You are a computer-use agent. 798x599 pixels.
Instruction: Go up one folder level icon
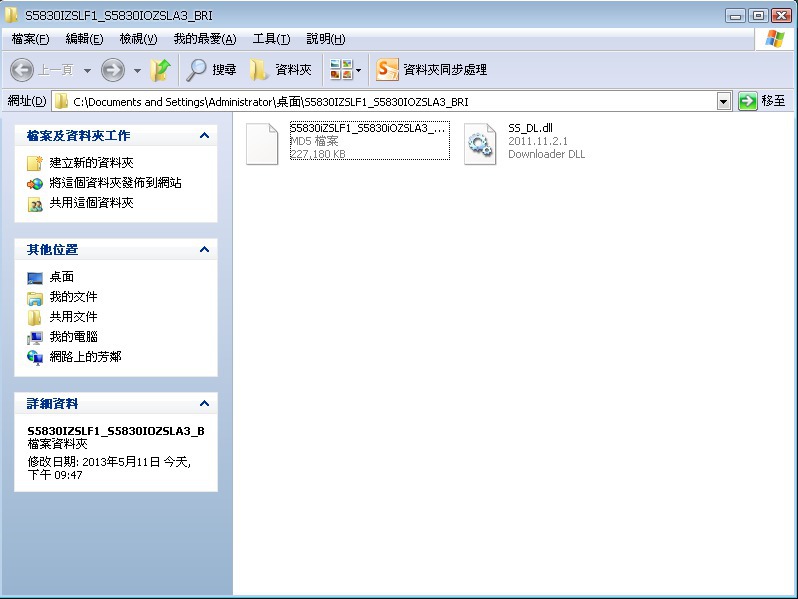tap(160, 70)
